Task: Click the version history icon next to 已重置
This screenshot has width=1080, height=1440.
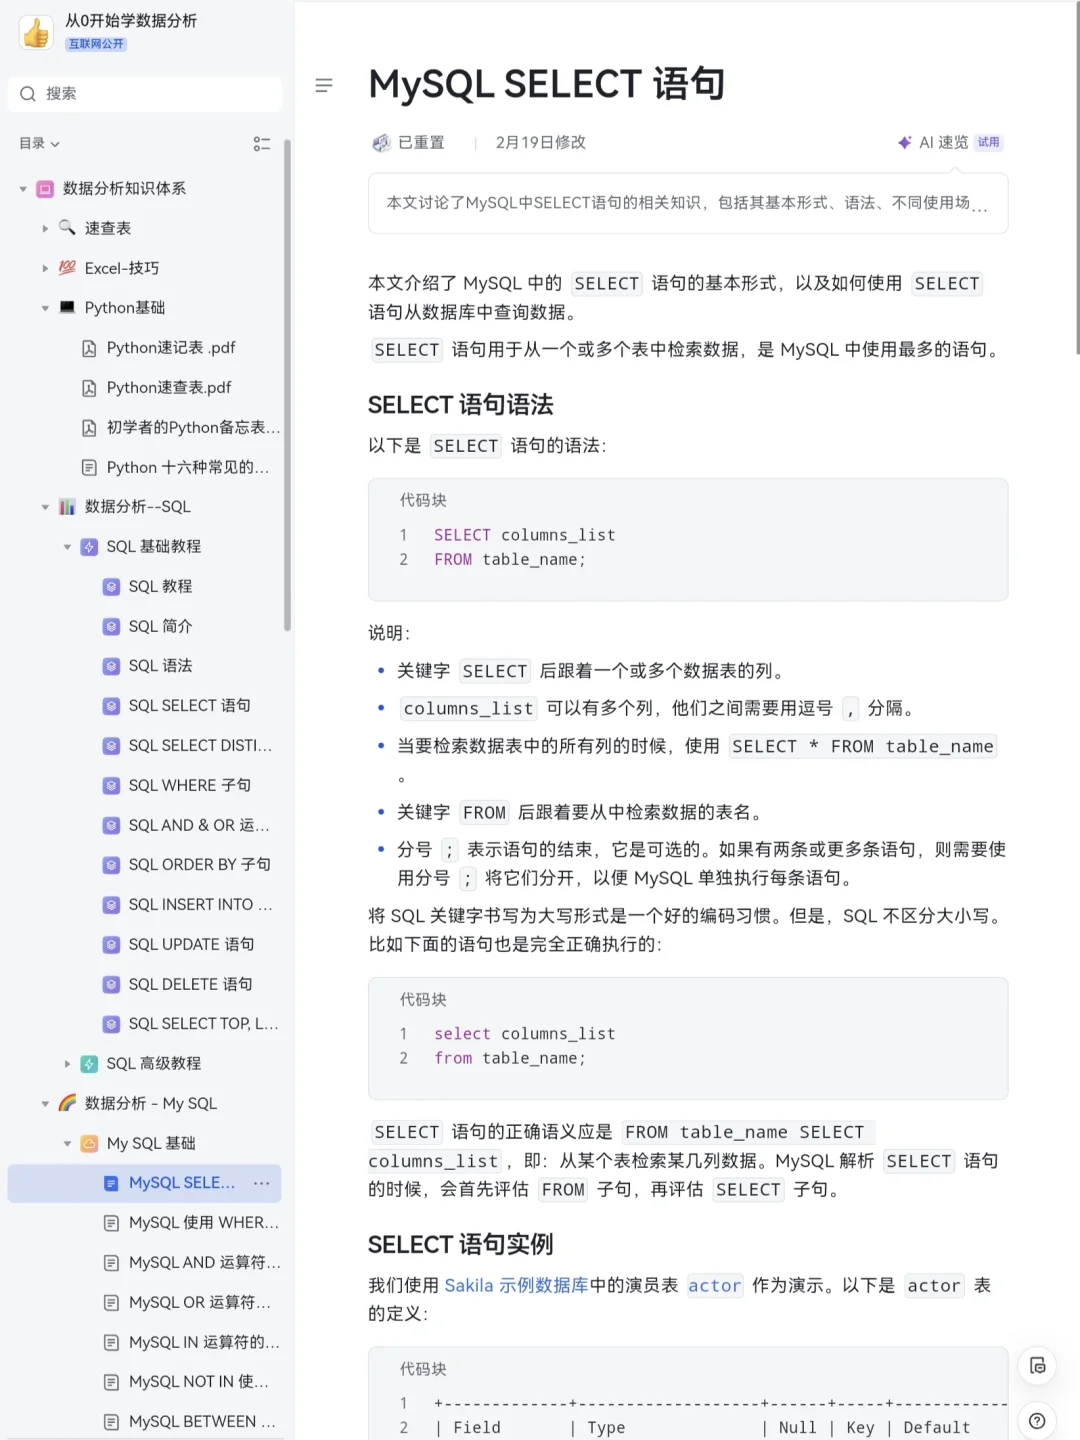Action: (381, 142)
